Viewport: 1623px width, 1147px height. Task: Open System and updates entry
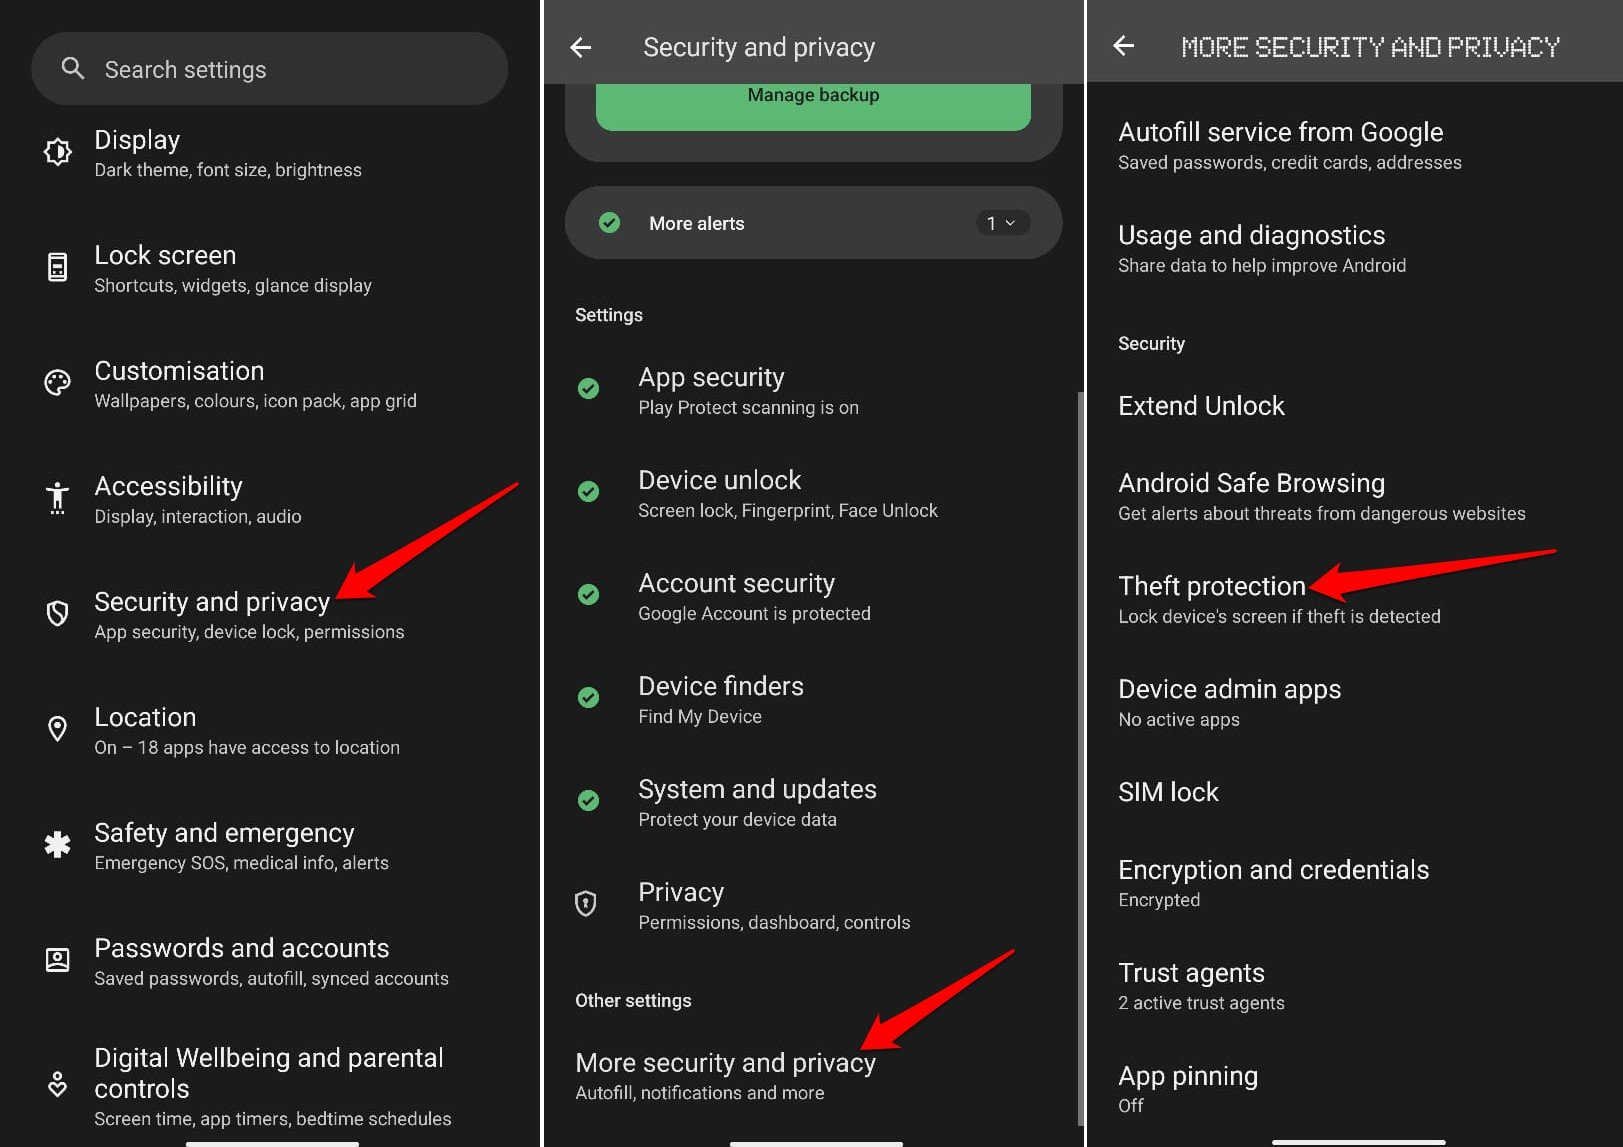click(x=813, y=802)
